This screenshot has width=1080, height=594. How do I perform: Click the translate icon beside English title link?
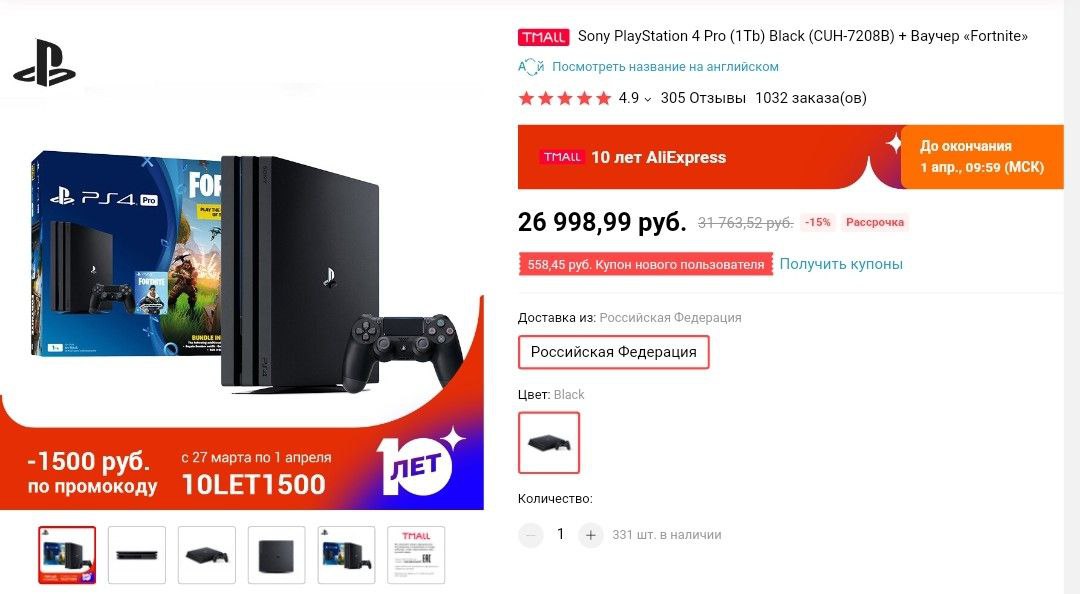point(531,67)
